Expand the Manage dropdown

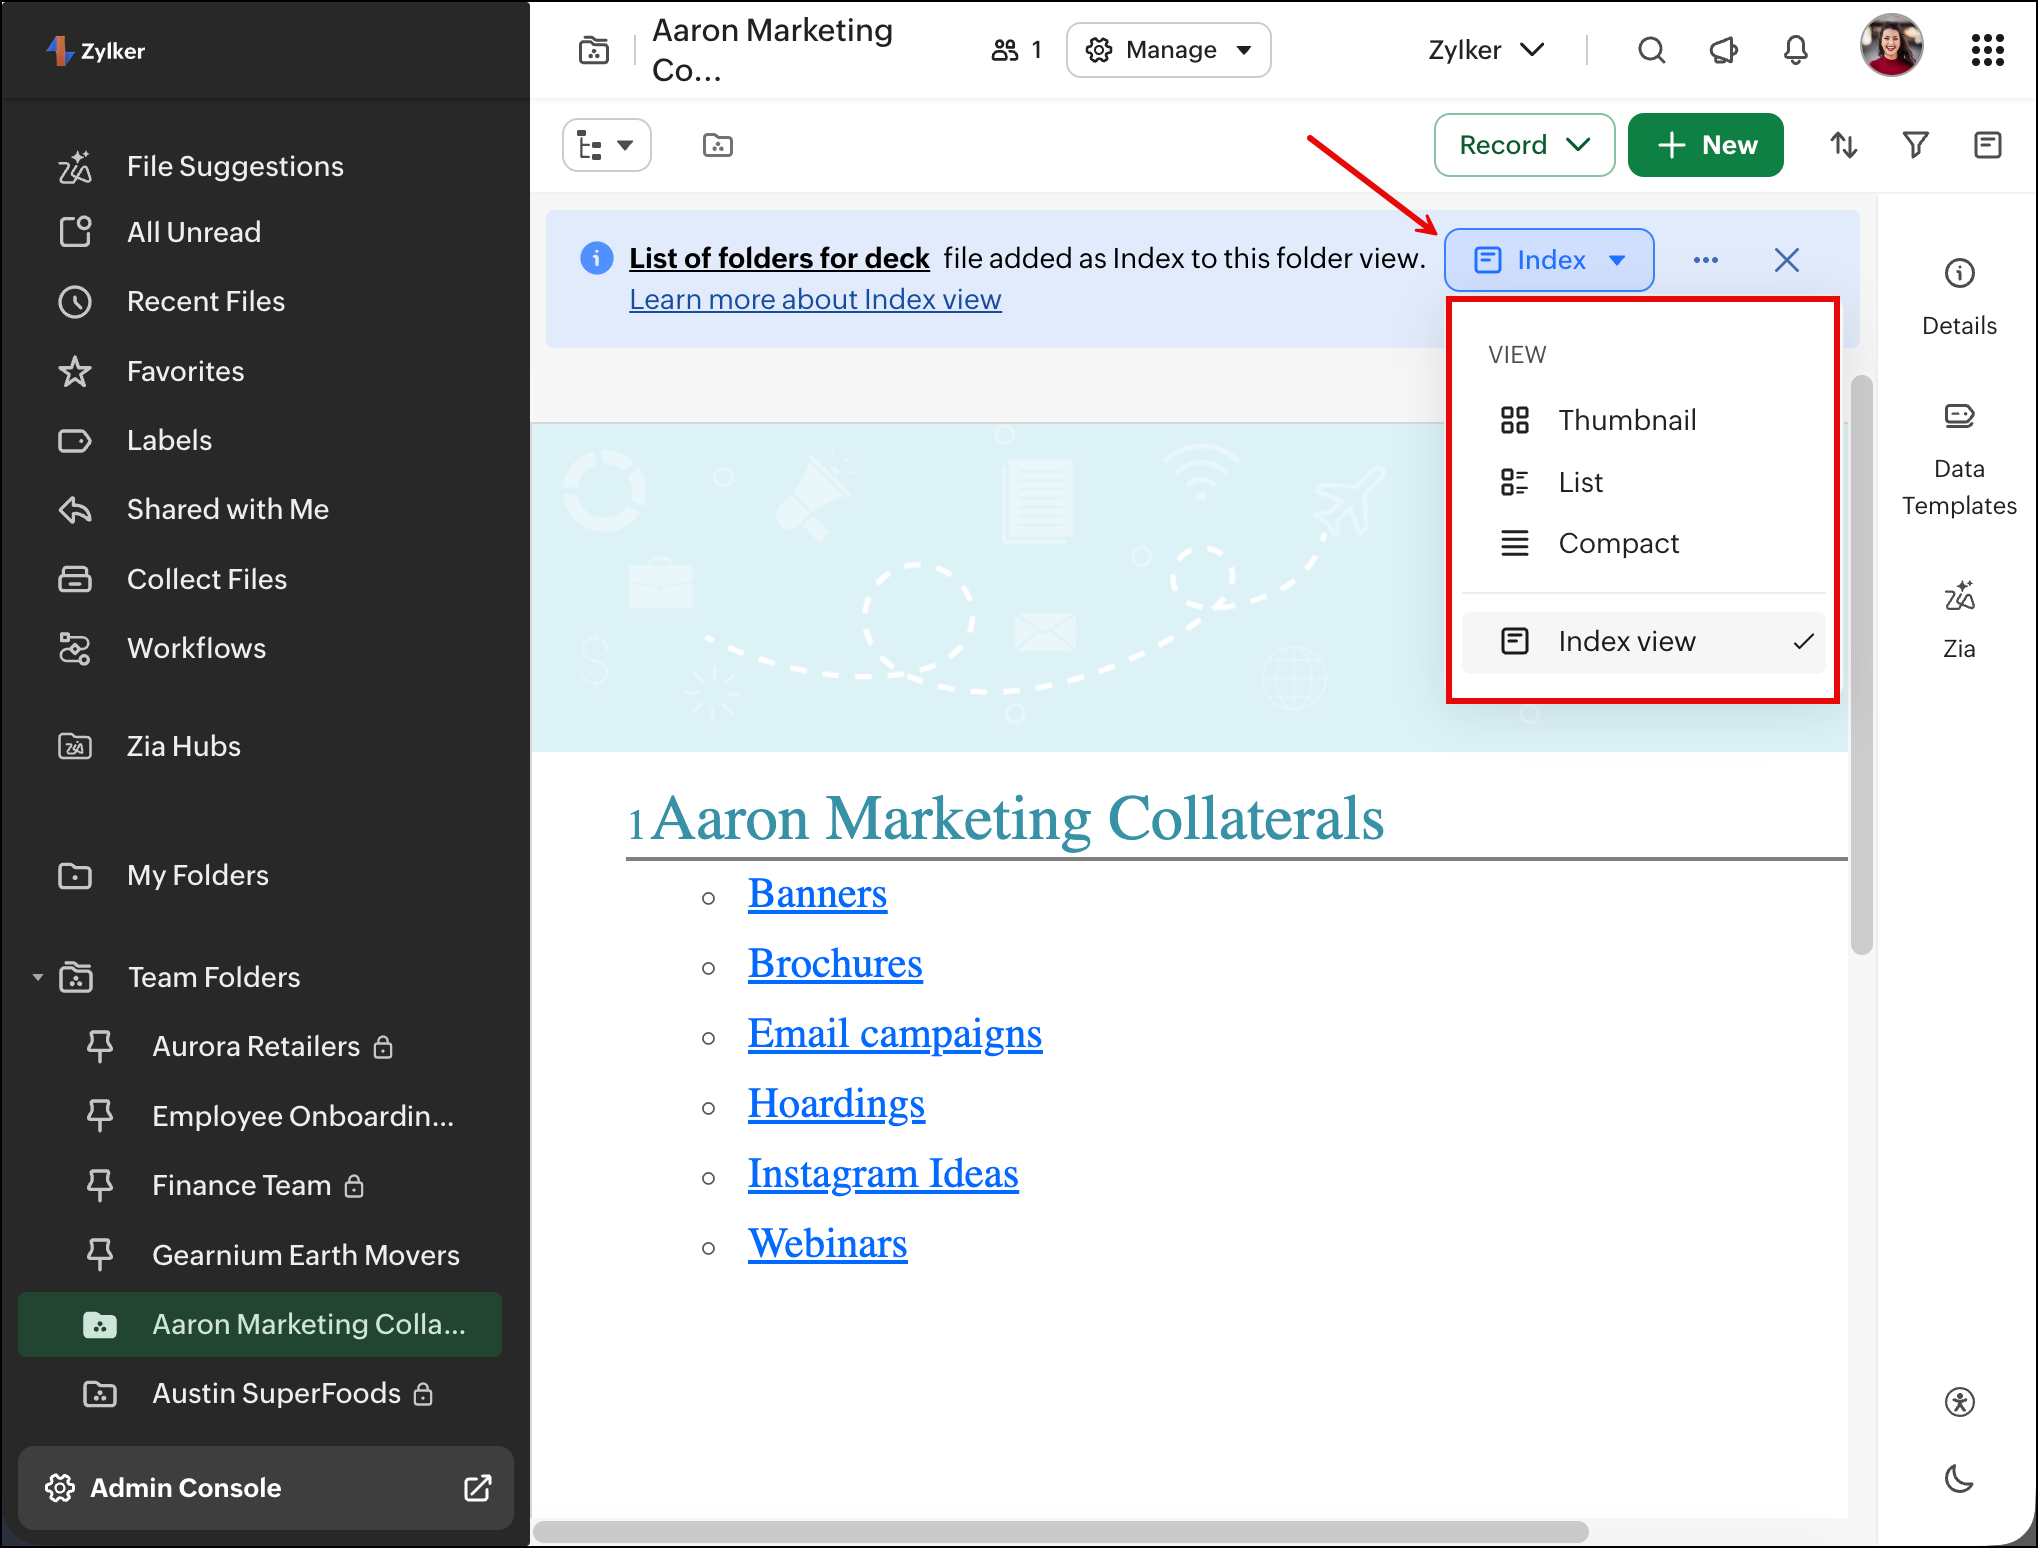(x=1168, y=50)
